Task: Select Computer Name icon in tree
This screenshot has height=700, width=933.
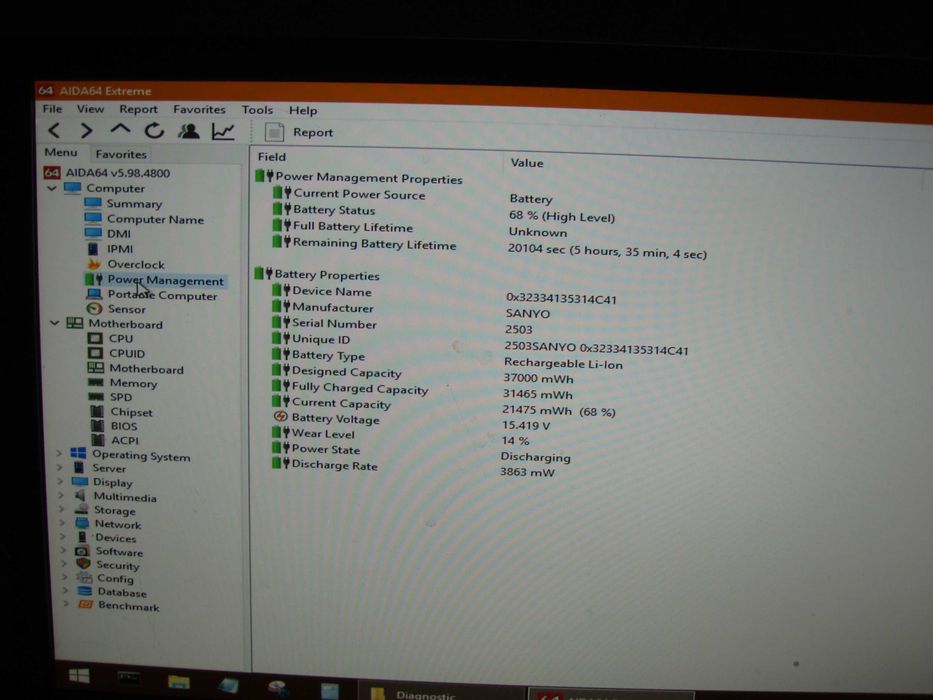Action: 93,218
